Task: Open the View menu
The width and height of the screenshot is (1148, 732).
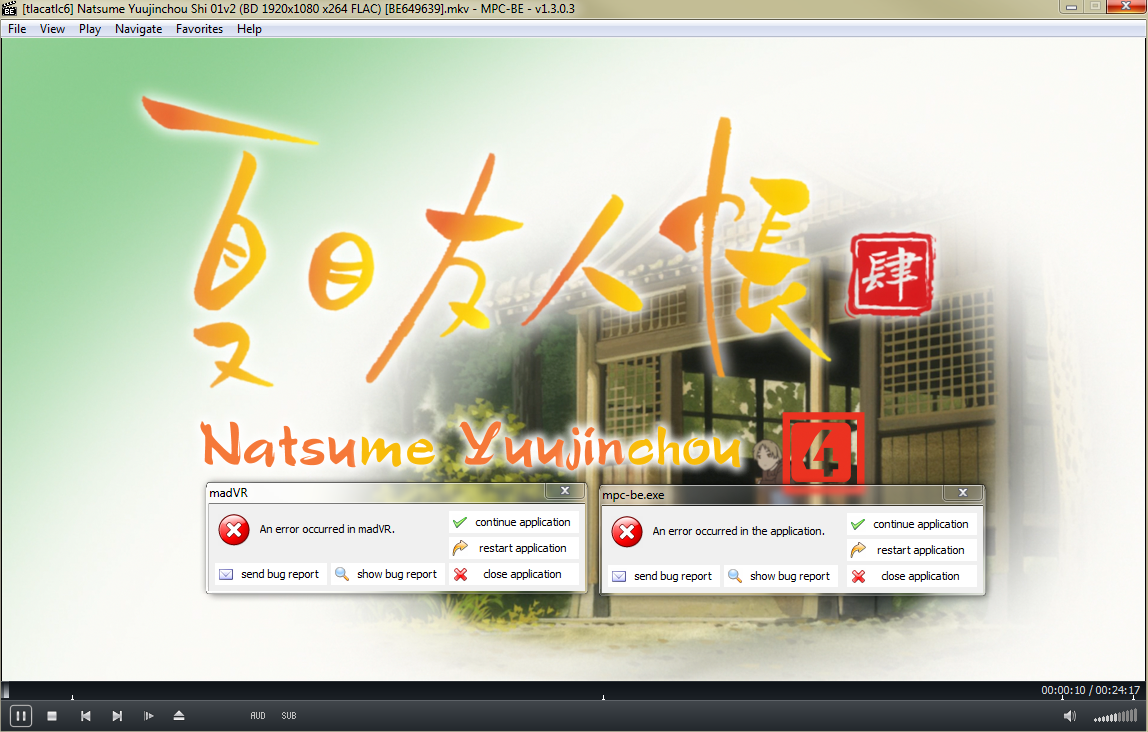Action: pos(52,29)
